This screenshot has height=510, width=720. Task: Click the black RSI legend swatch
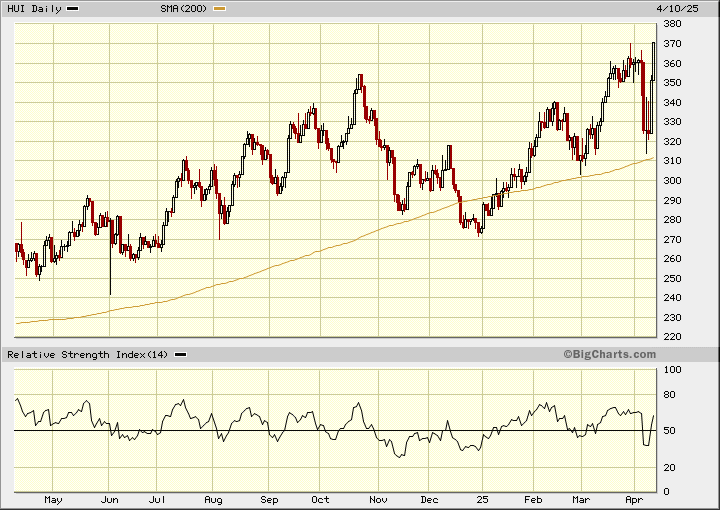181,354
